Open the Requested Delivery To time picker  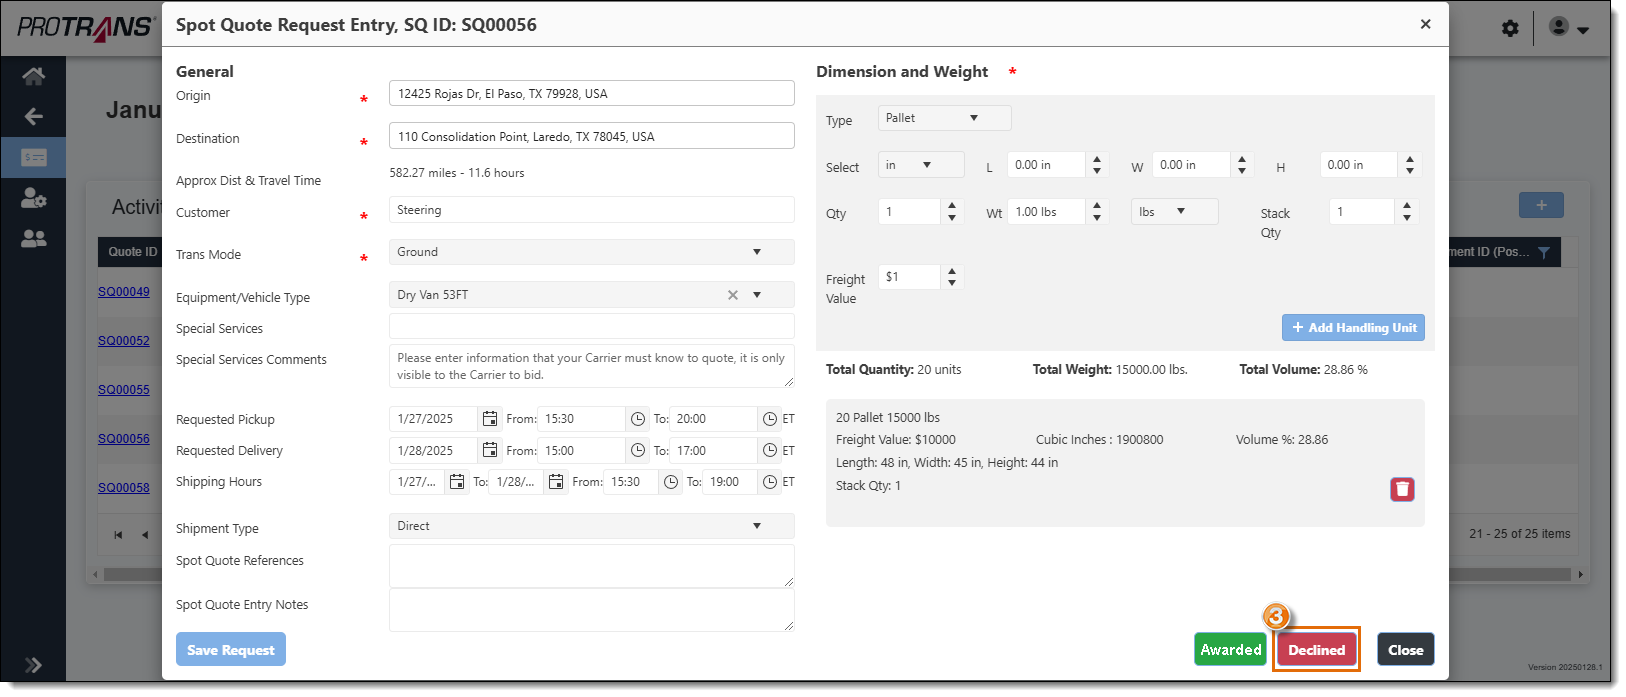tap(769, 450)
